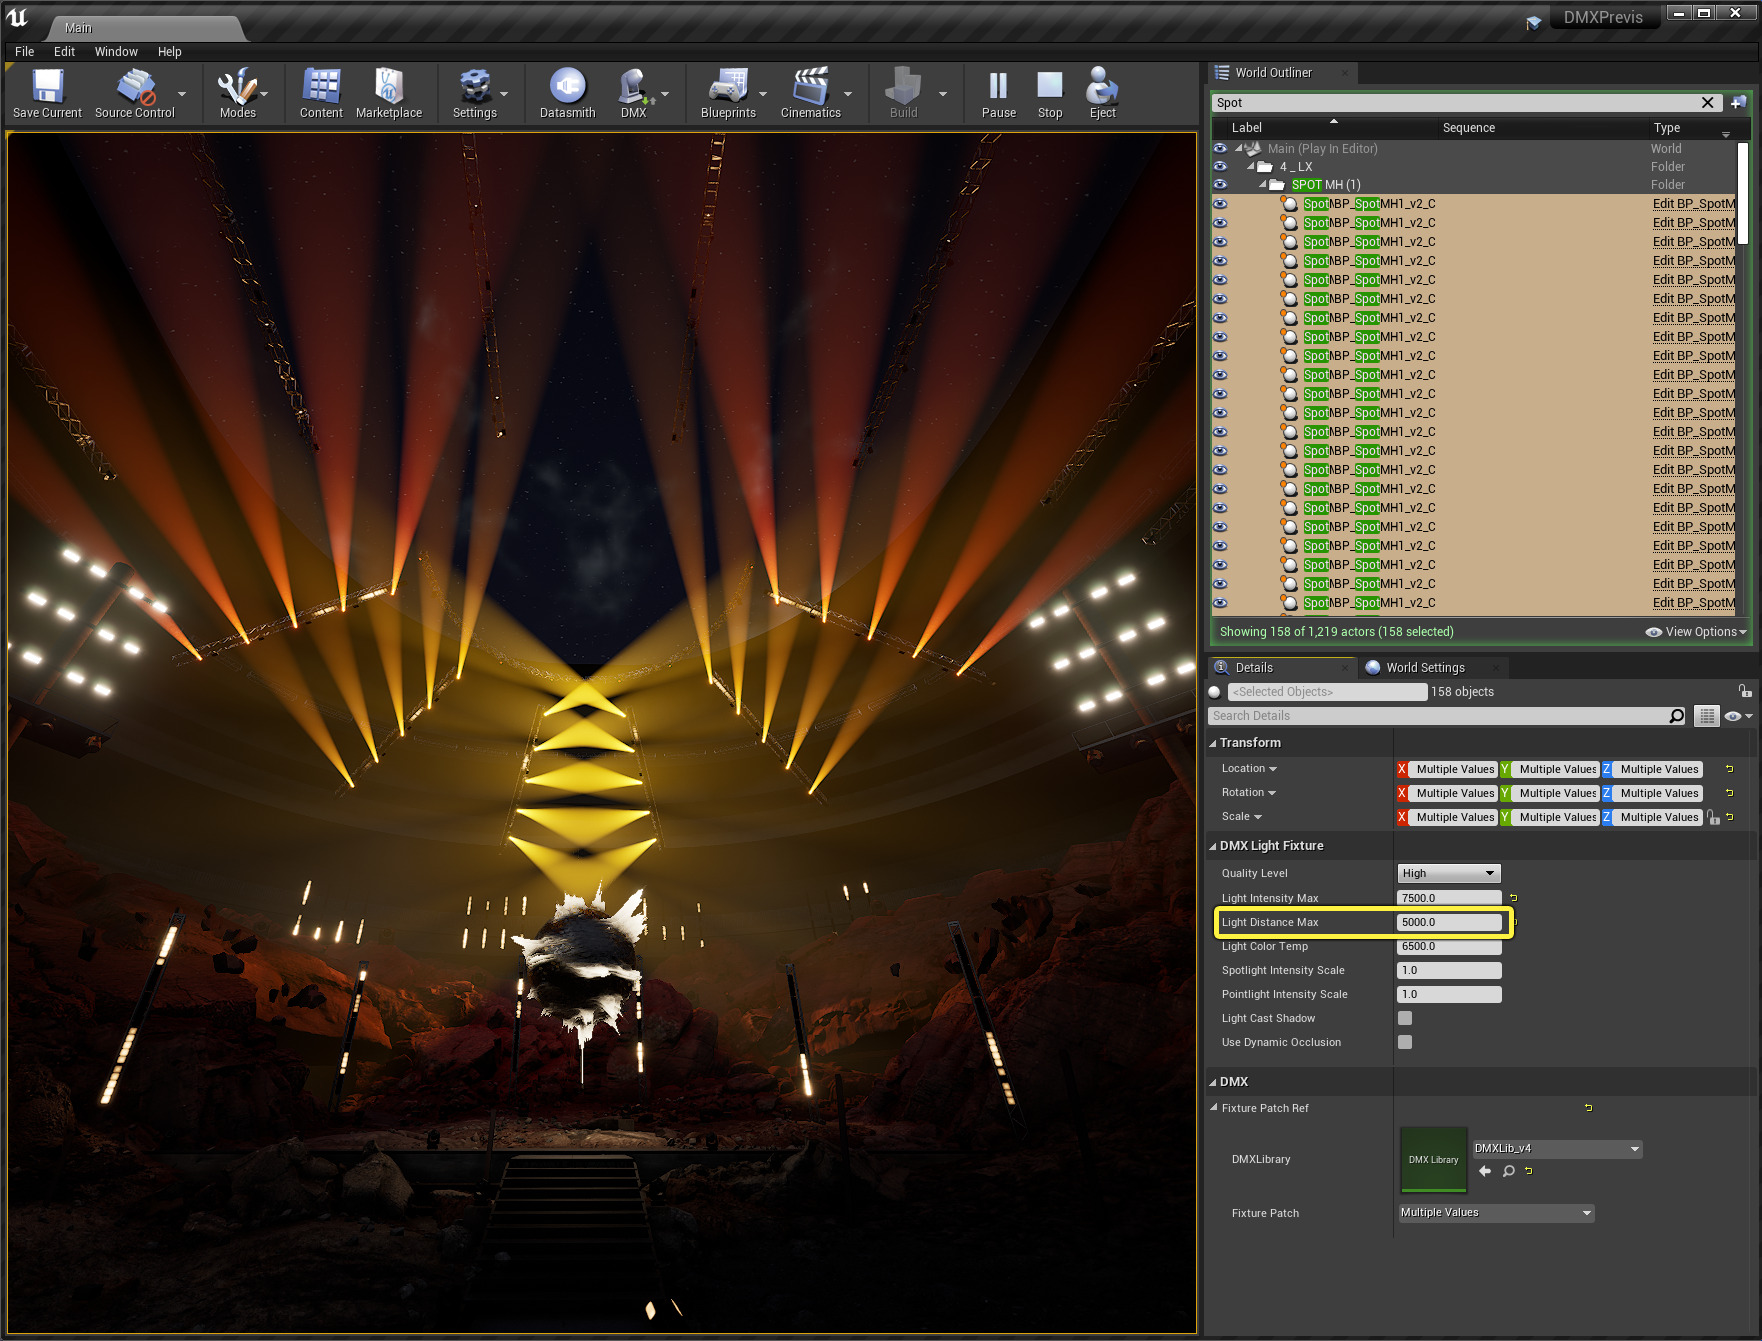Screen dimensions: 1762x1341
Task: Click the Light Distance Max value field
Action: pos(1448,922)
